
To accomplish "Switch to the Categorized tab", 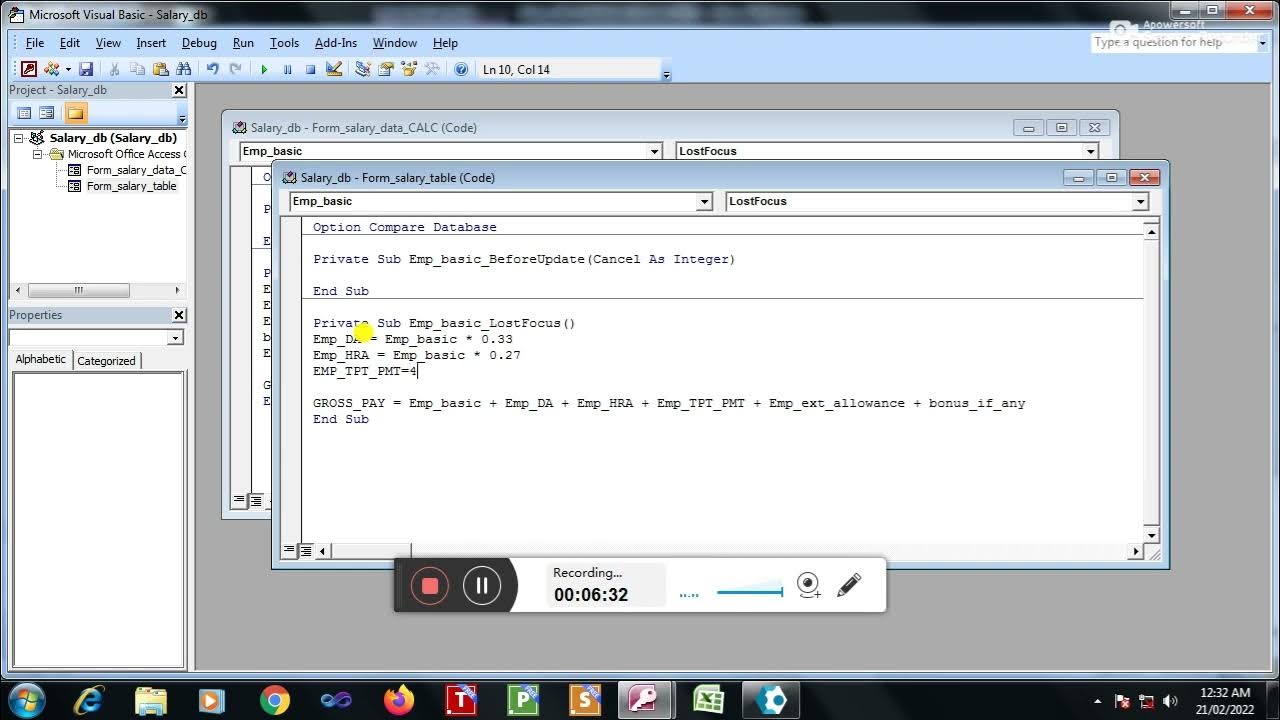I will pos(106,361).
